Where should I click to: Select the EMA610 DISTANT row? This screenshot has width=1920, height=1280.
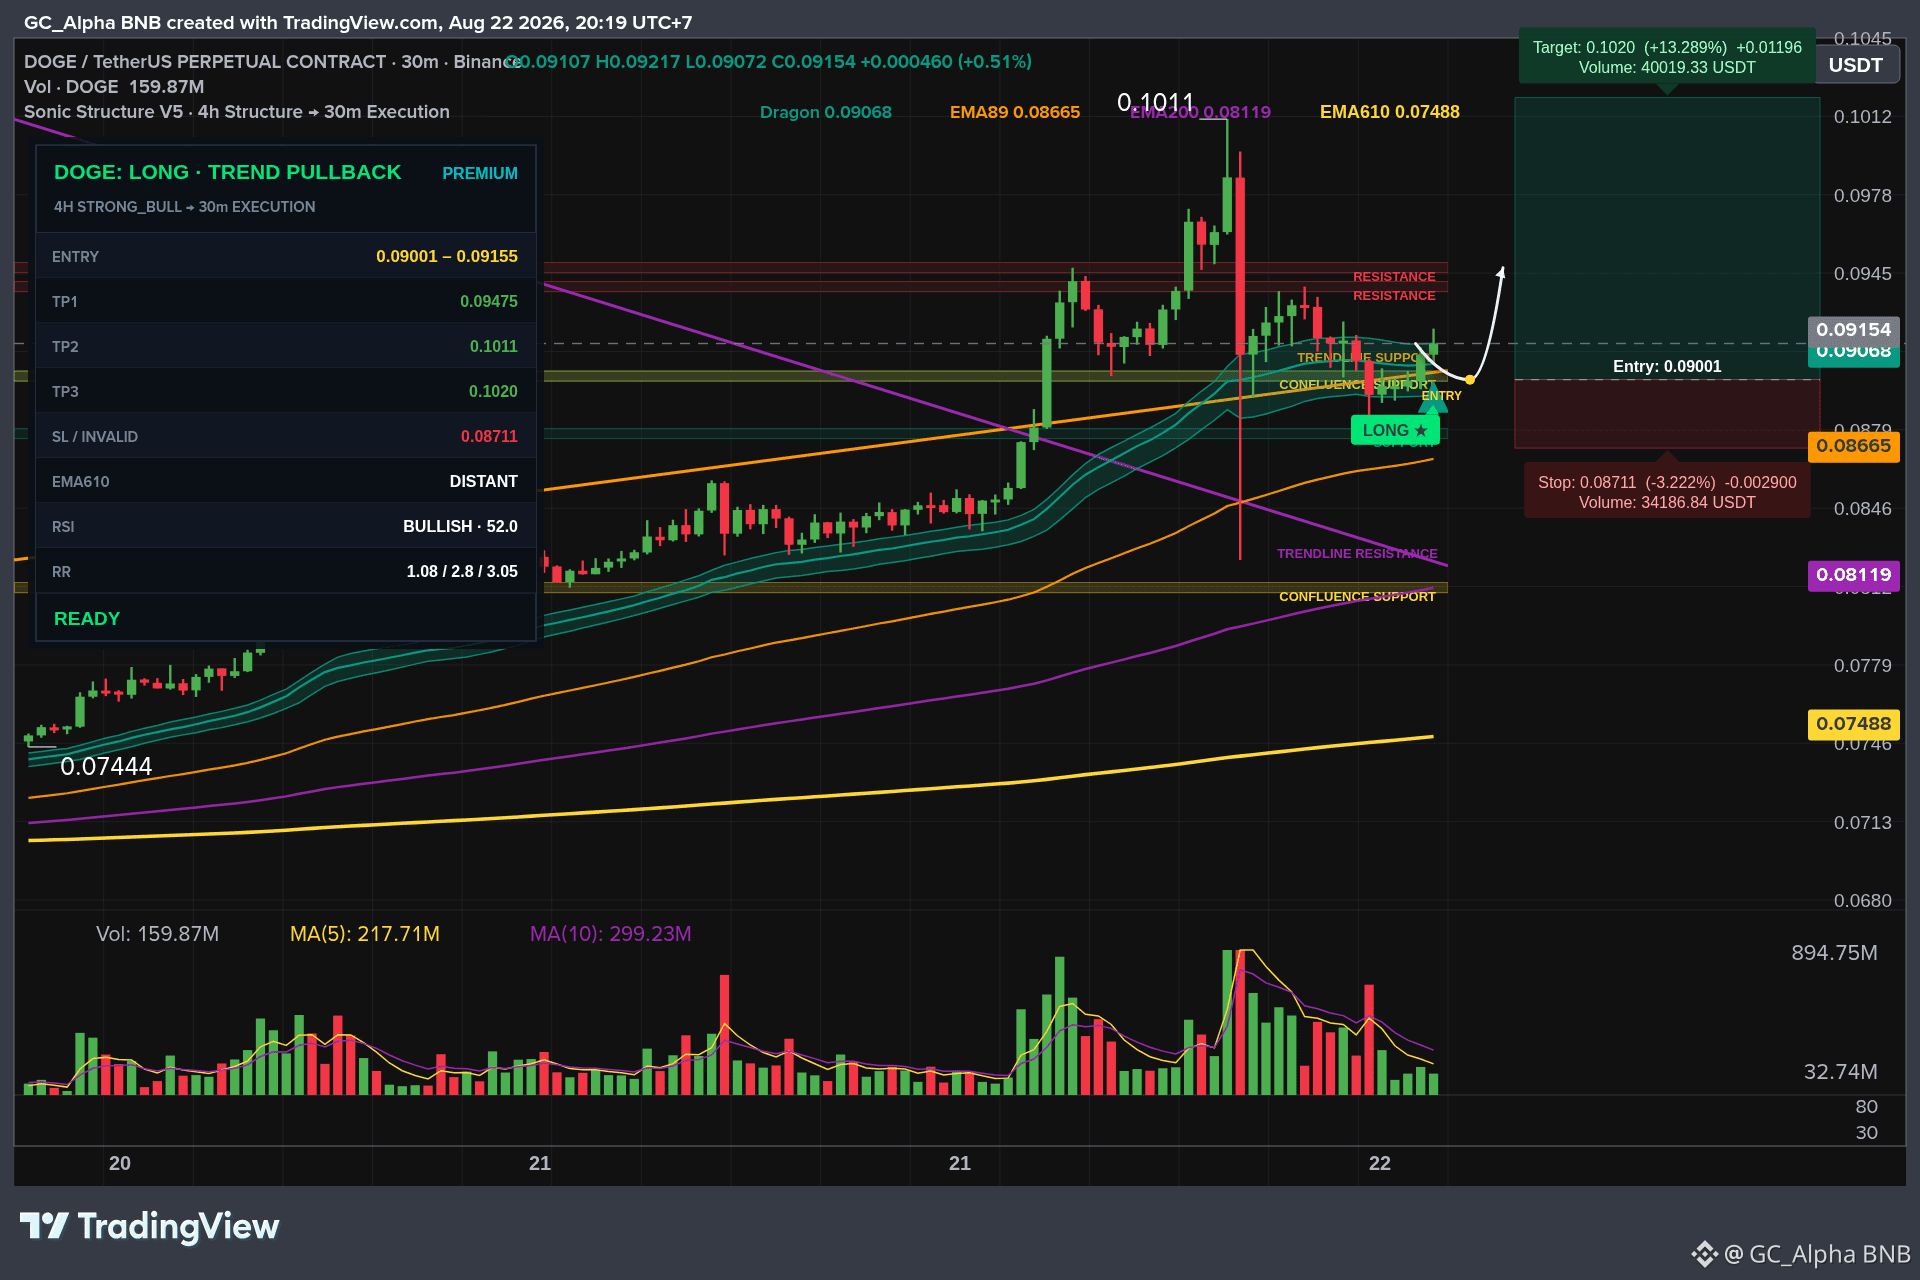coord(285,481)
